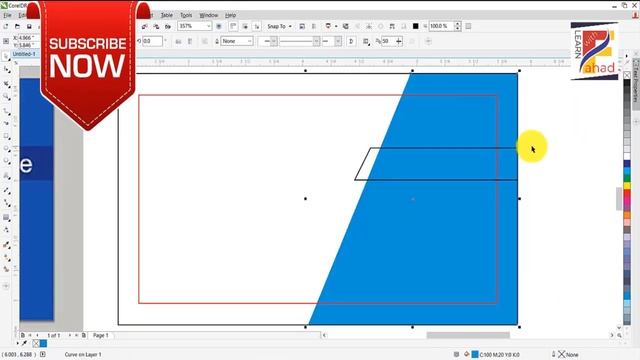Click the No Color swatch in color palette

627,75
